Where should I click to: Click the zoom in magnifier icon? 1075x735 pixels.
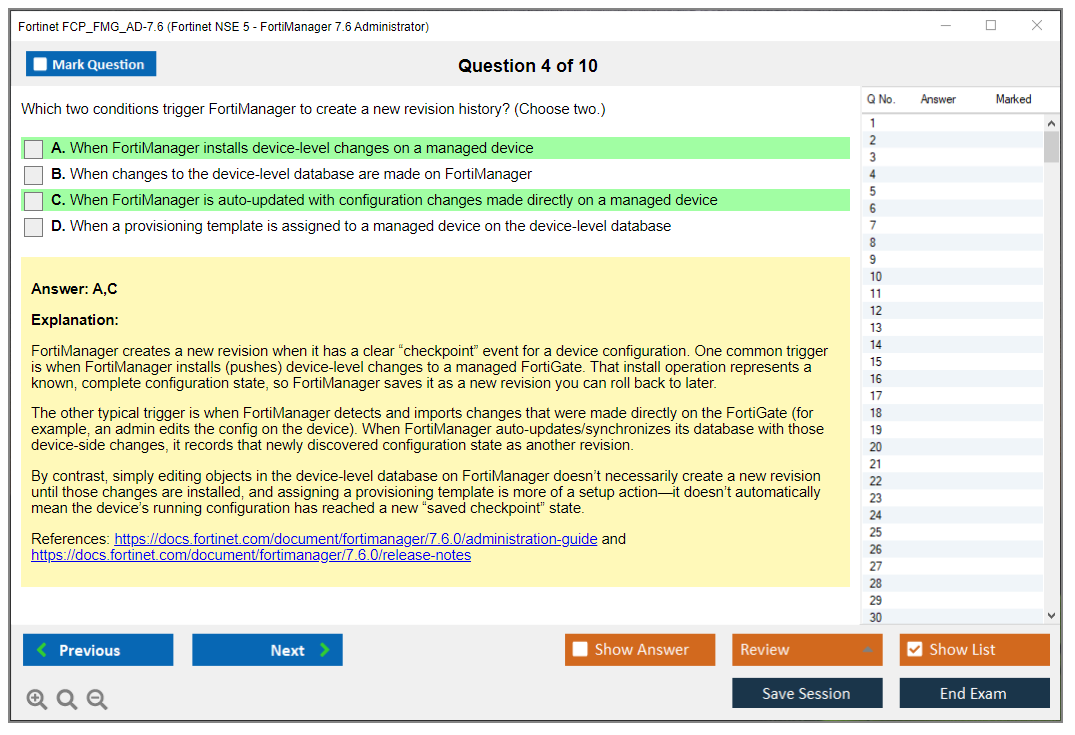pyautogui.click(x=37, y=699)
